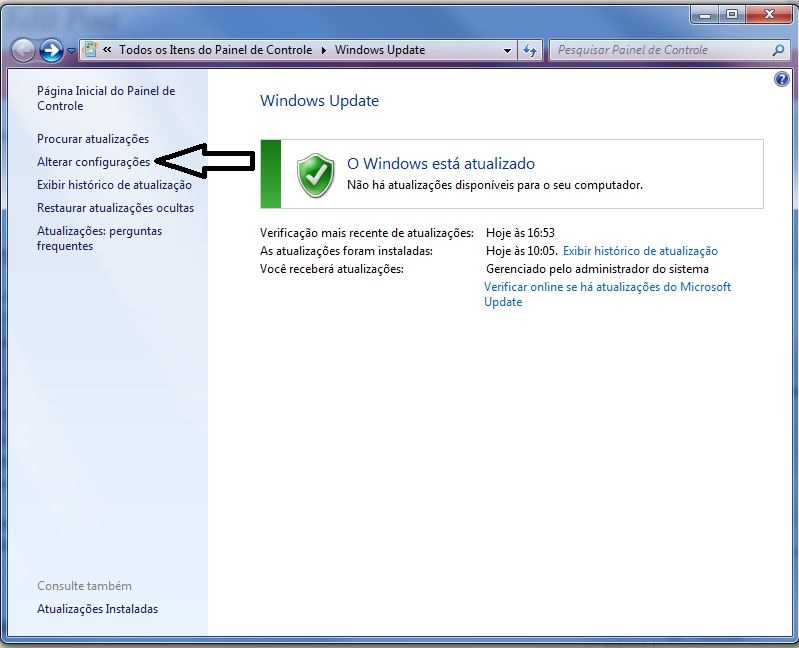Open help with the blue question mark
799x648 pixels.
click(782, 80)
